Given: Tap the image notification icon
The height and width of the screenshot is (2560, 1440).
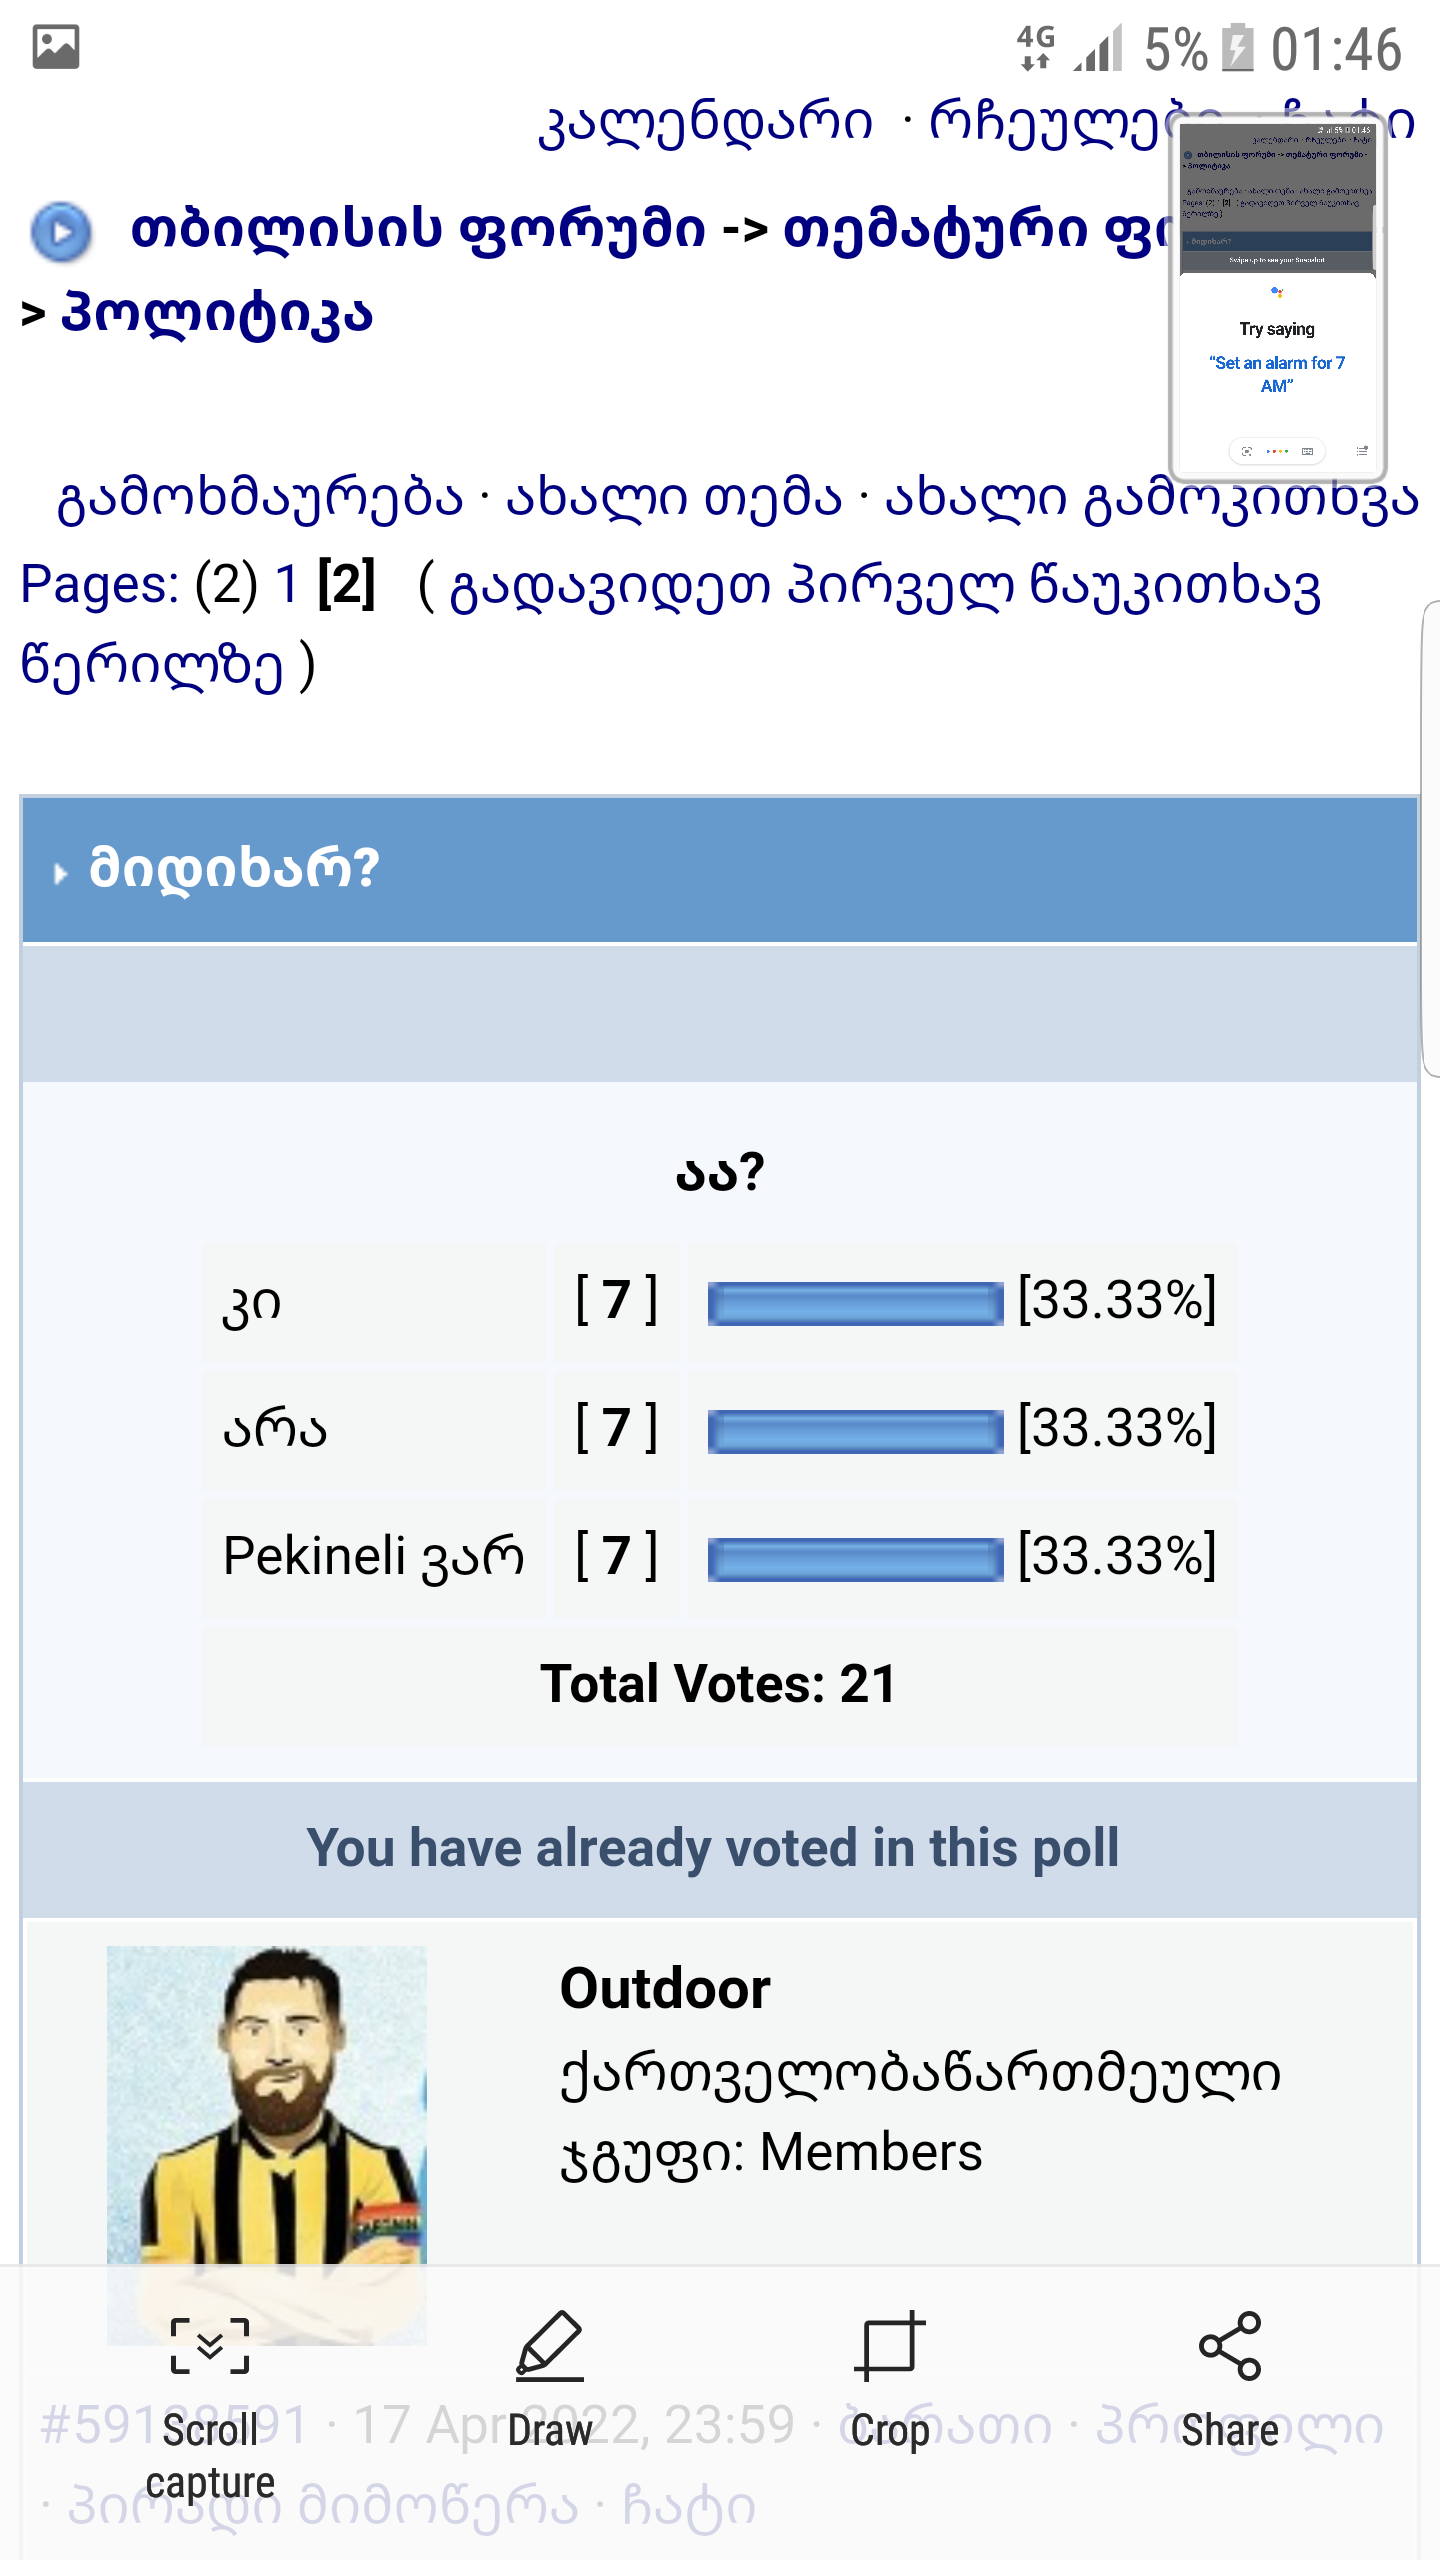Looking at the screenshot, I should tap(56, 47).
